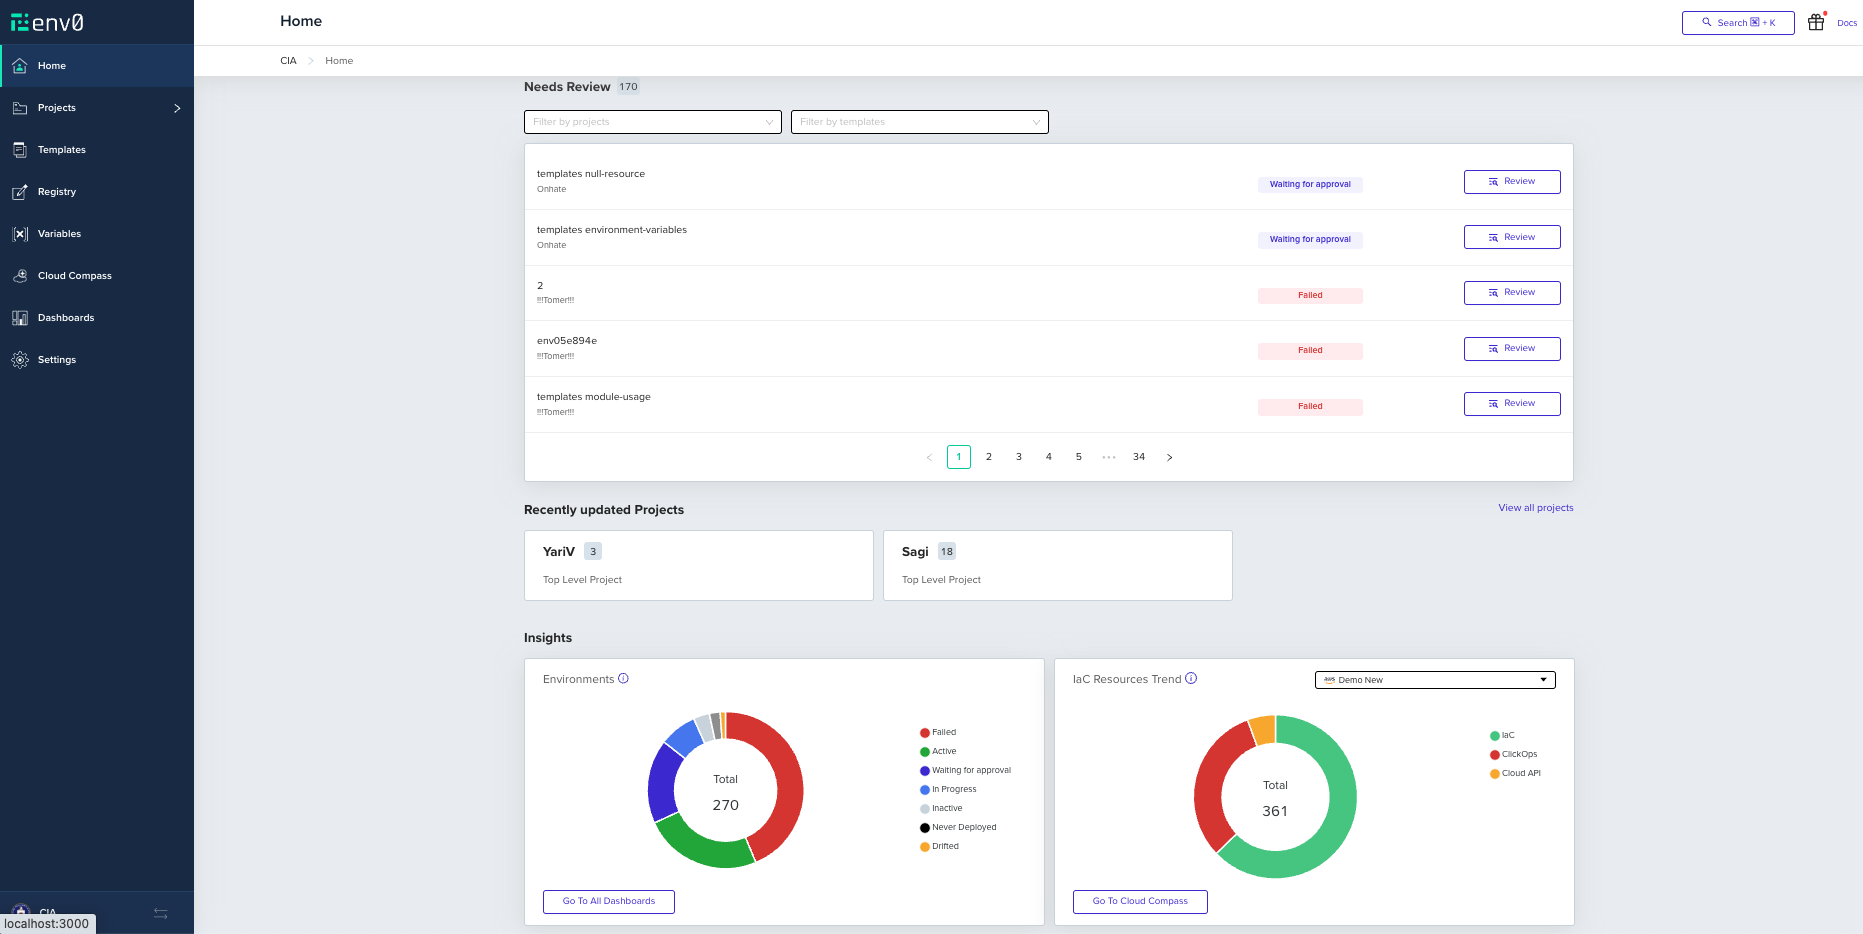Click the env0 logo
The width and height of the screenshot is (1863, 934).
coord(47,22)
